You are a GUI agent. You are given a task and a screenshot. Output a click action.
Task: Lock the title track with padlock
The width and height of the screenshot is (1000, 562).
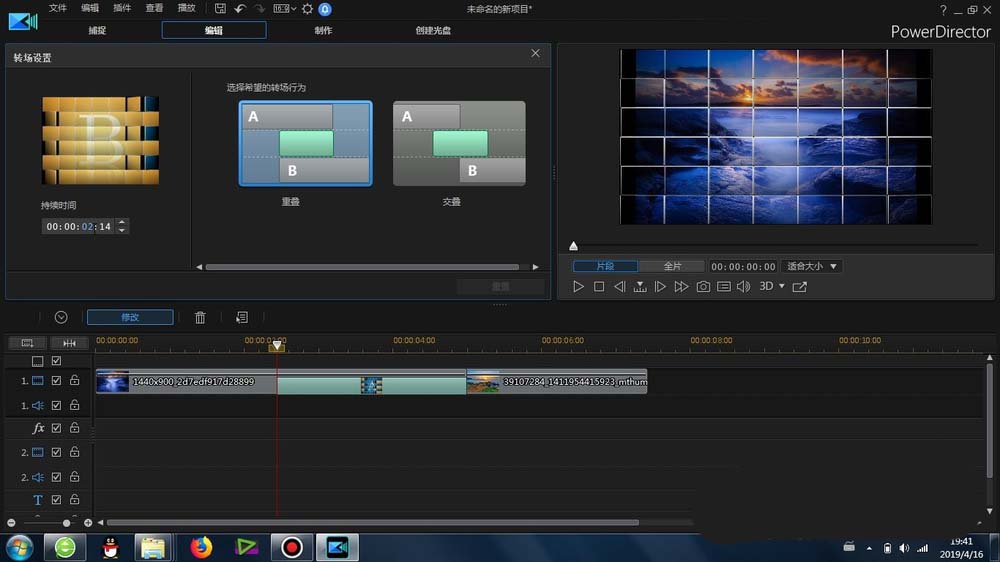click(74, 500)
